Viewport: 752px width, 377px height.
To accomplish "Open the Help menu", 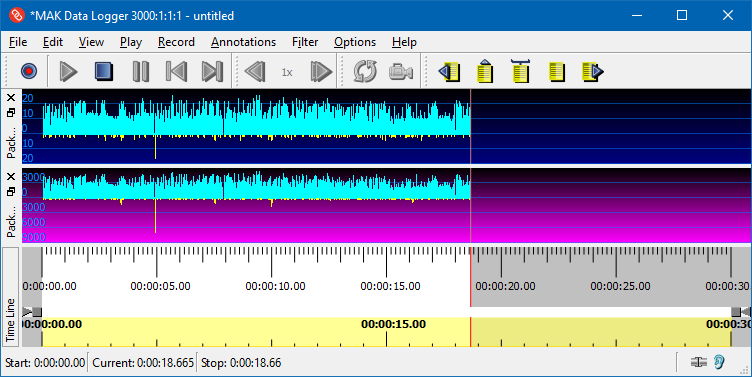I will [x=404, y=42].
